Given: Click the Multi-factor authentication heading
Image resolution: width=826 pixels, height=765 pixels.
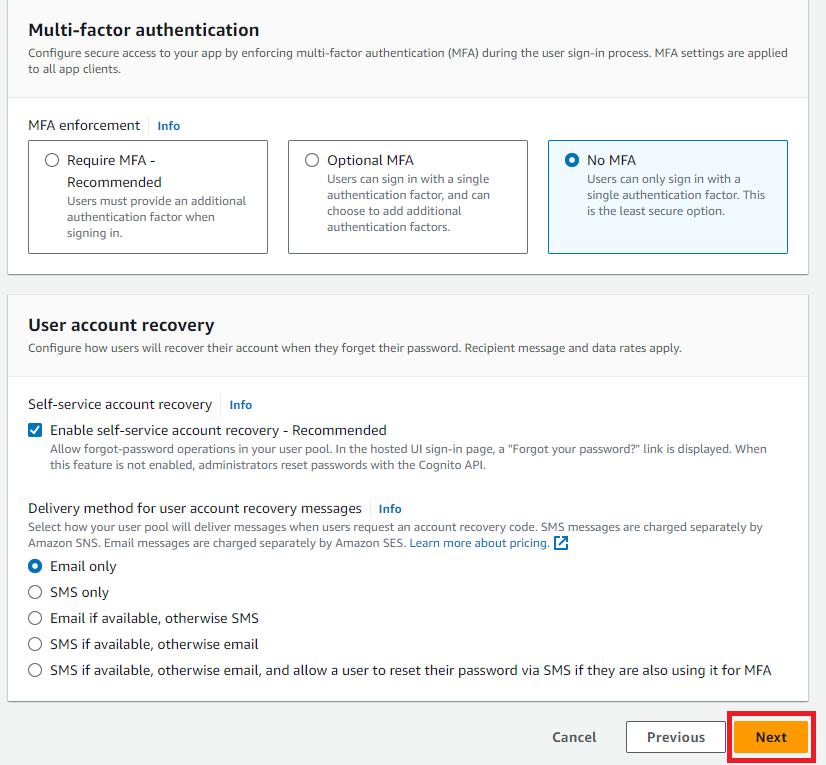Looking at the screenshot, I should (143, 30).
